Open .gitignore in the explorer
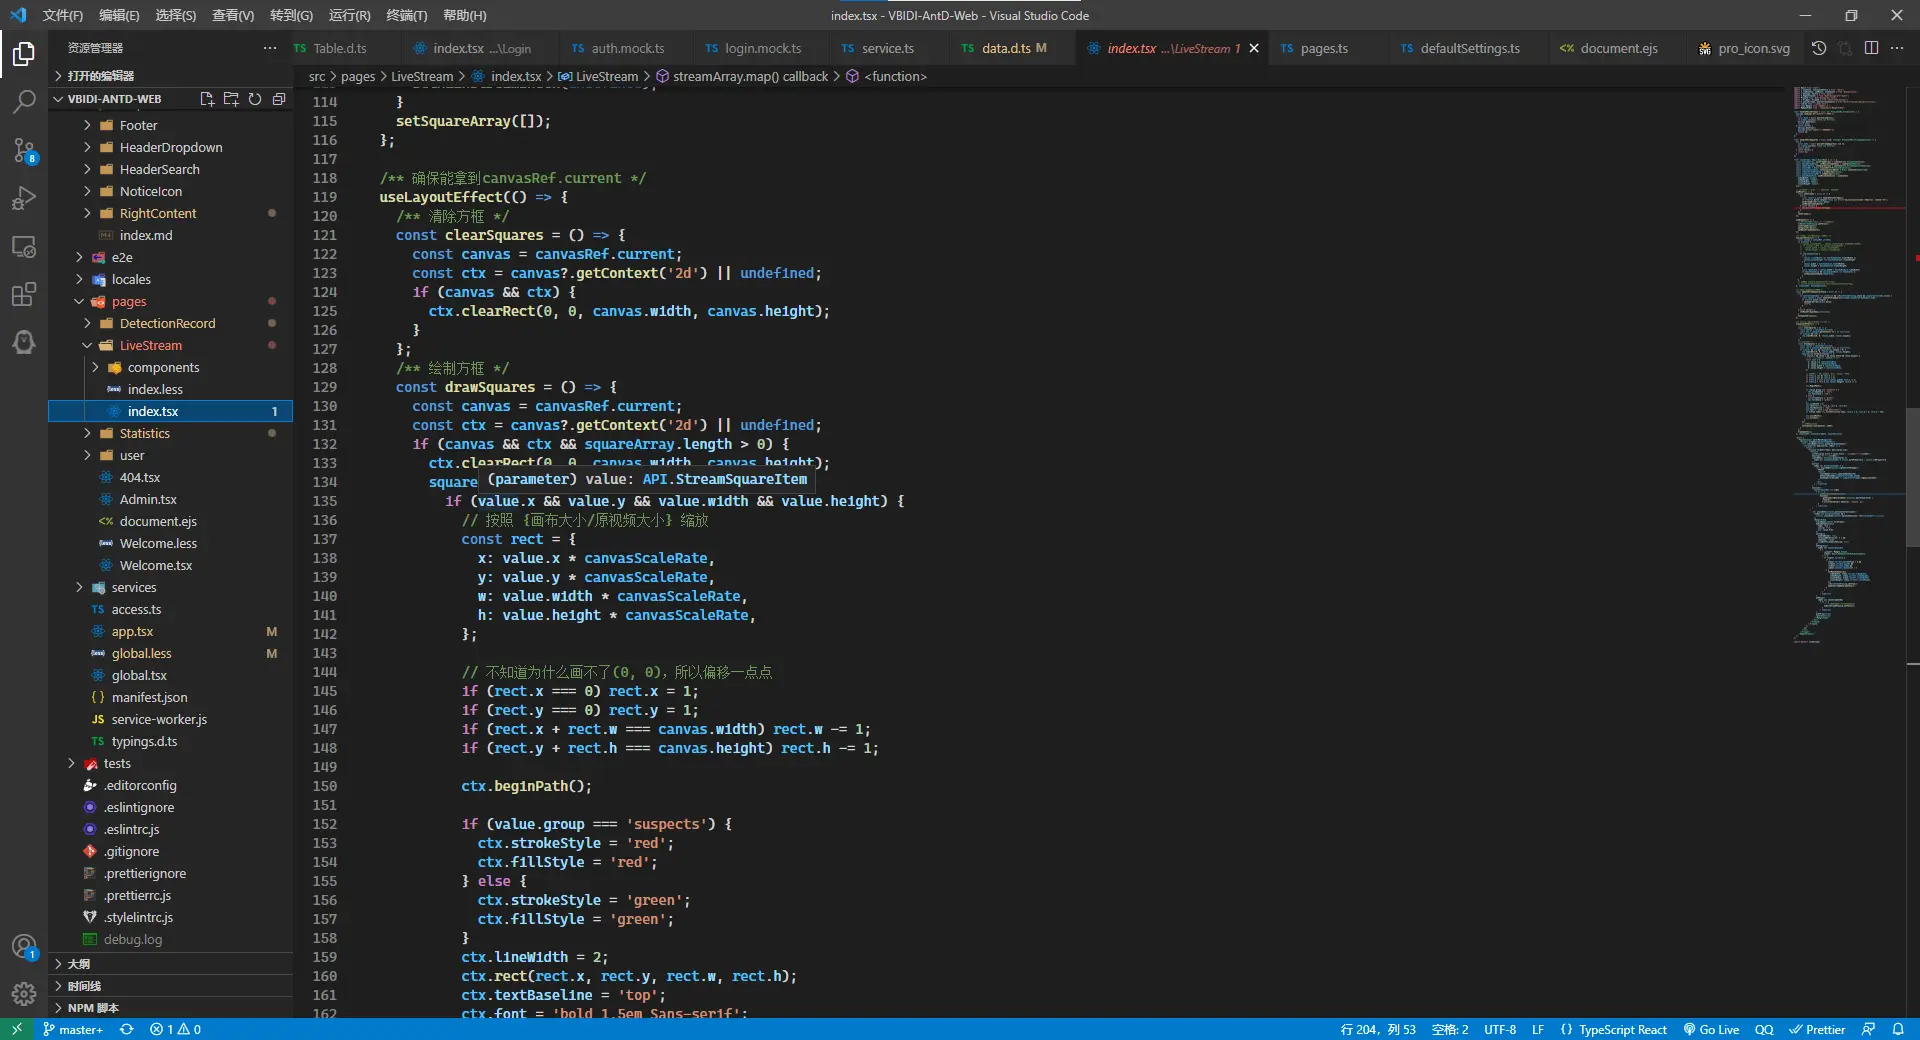Image resolution: width=1920 pixels, height=1040 pixels. coord(131,851)
